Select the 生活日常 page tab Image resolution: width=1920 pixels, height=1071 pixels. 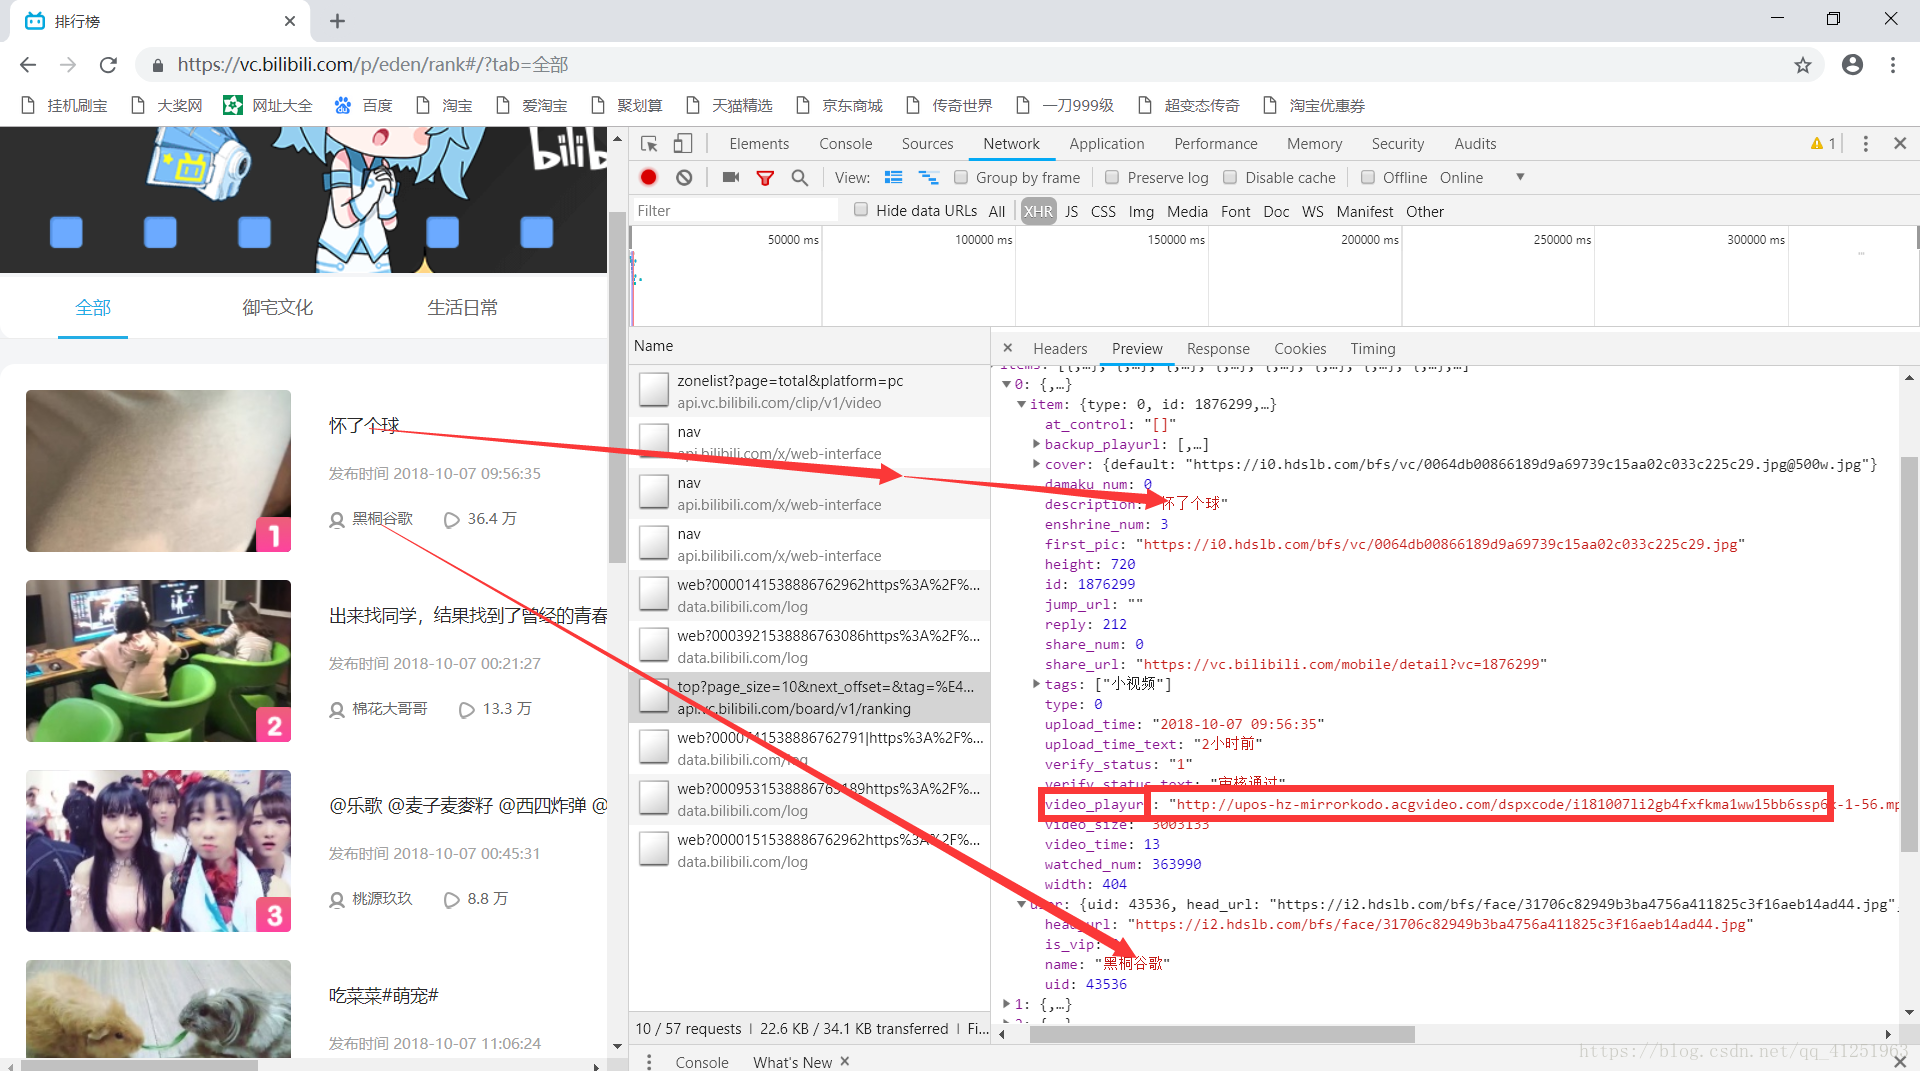463,308
